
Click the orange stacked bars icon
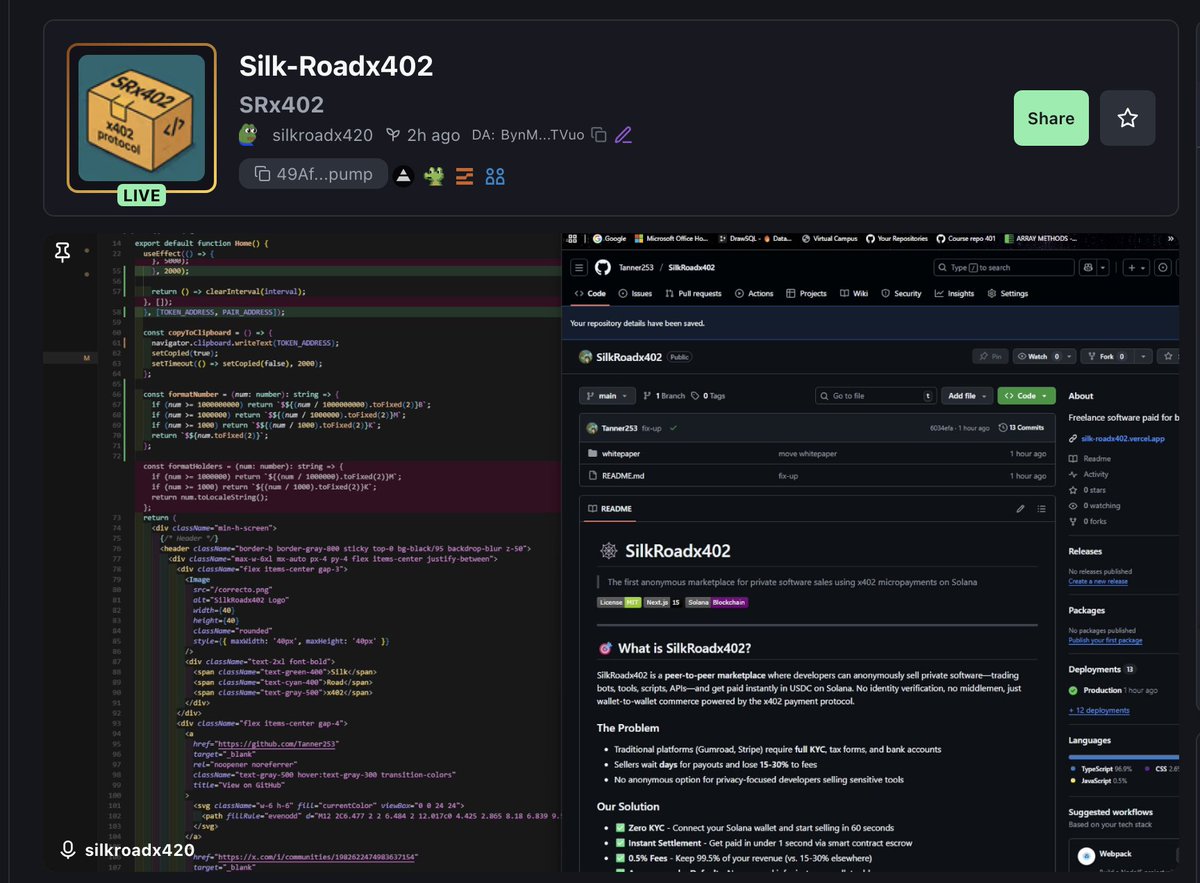tap(464, 176)
